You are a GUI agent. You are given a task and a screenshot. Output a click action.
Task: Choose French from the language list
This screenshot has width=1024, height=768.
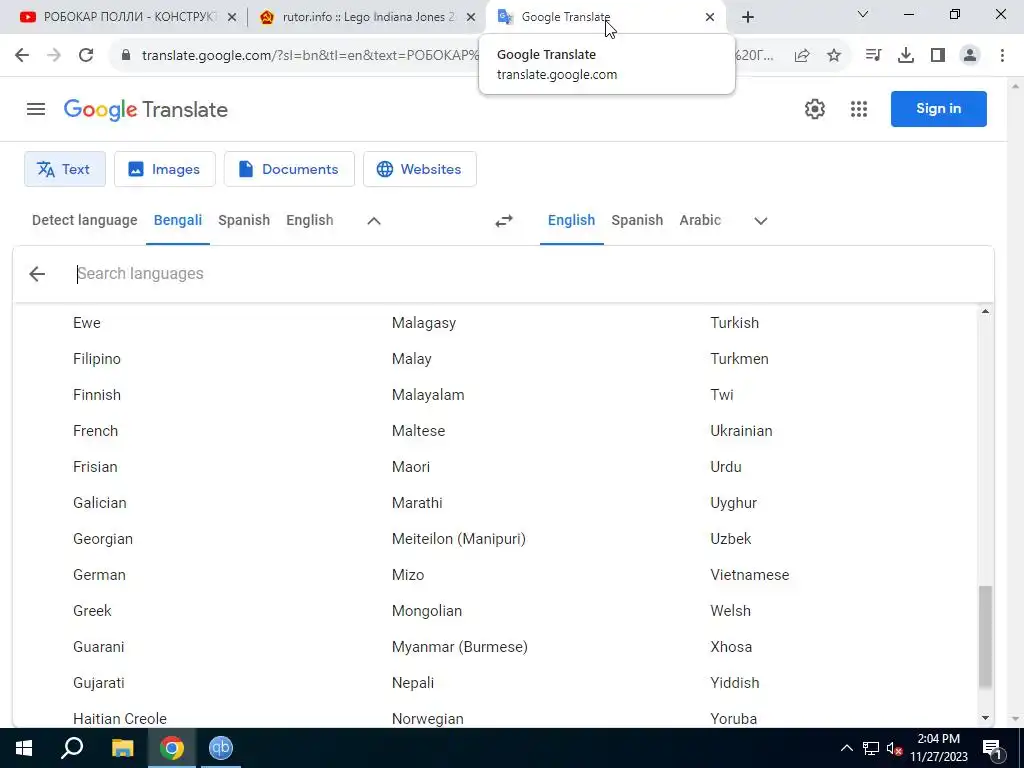(95, 431)
